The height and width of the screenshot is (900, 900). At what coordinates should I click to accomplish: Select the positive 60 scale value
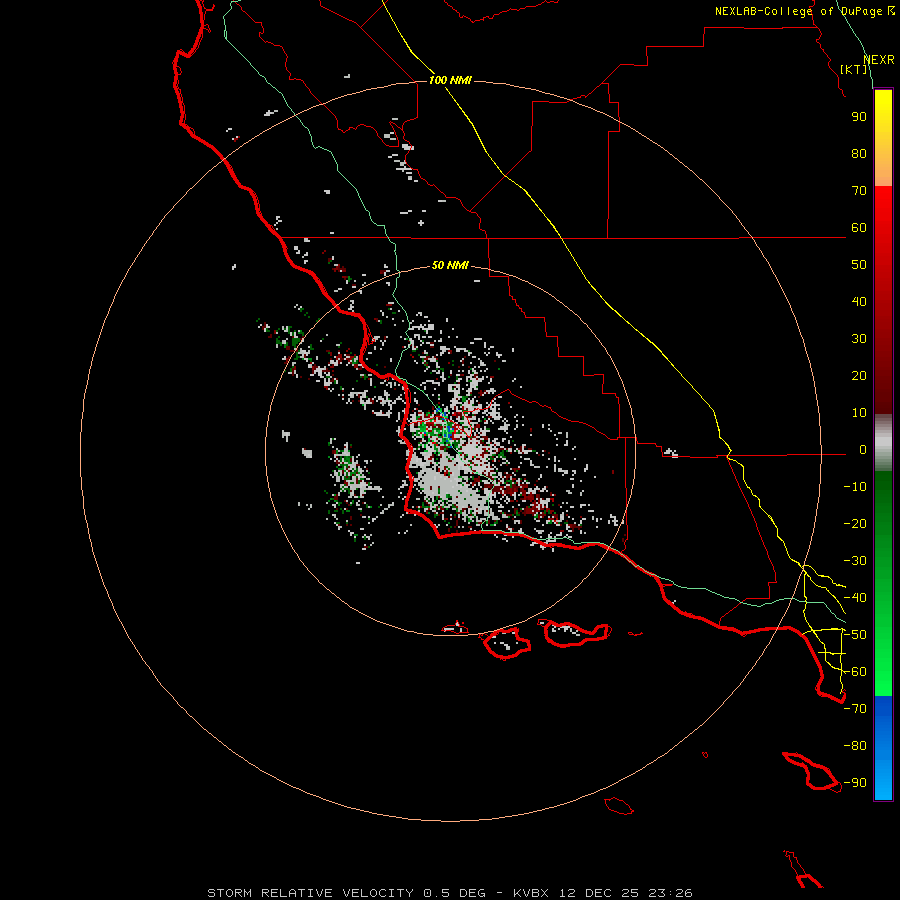(859, 228)
